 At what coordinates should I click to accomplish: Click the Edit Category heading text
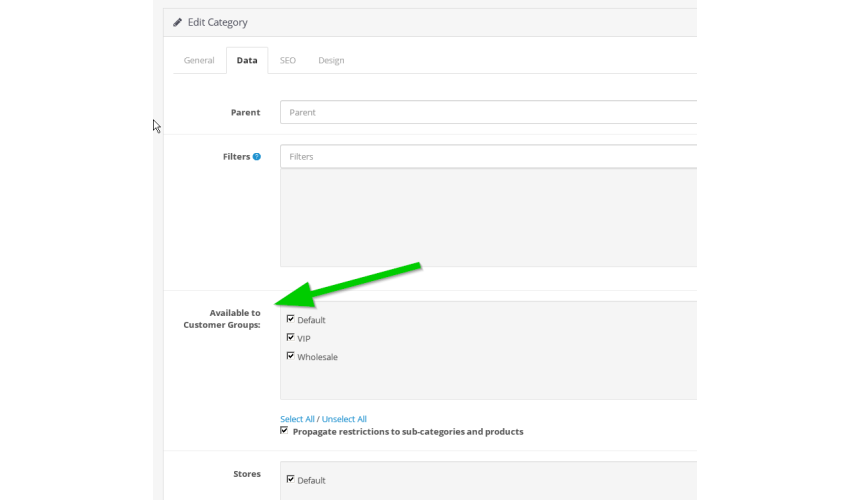point(217,22)
